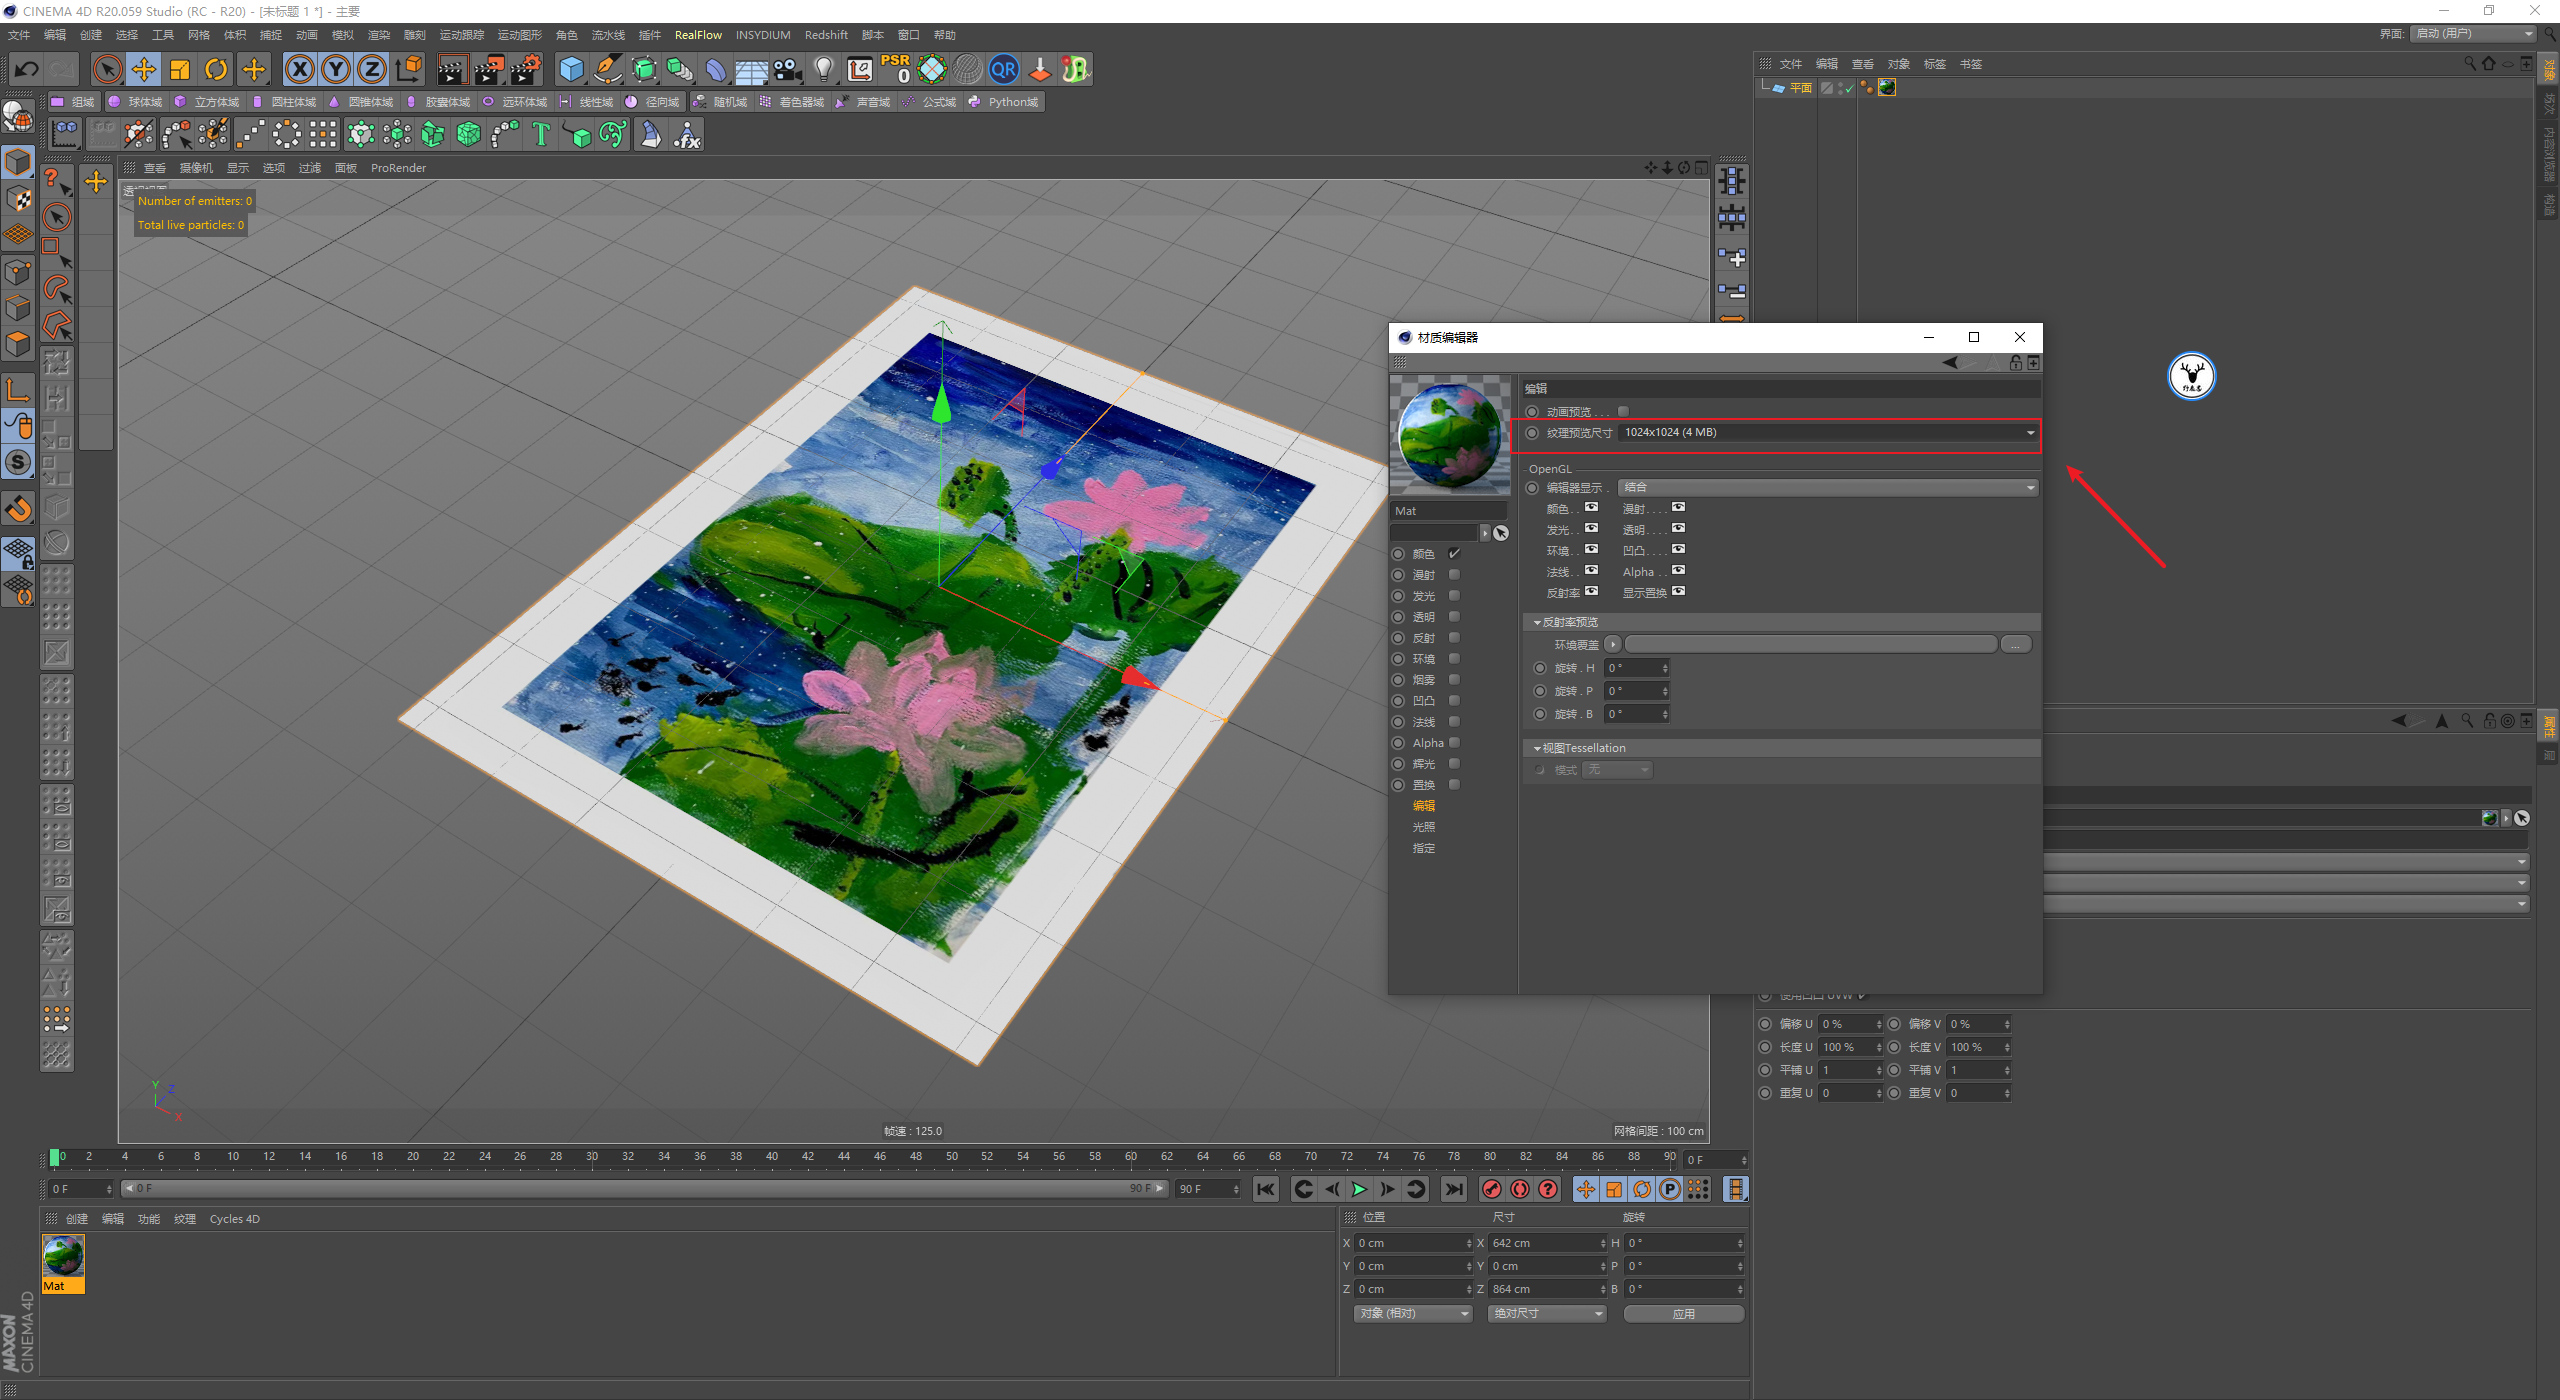The width and height of the screenshot is (2560, 1400).
Task: Open the camera object icon
Action: pyautogui.click(x=788, y=69)
